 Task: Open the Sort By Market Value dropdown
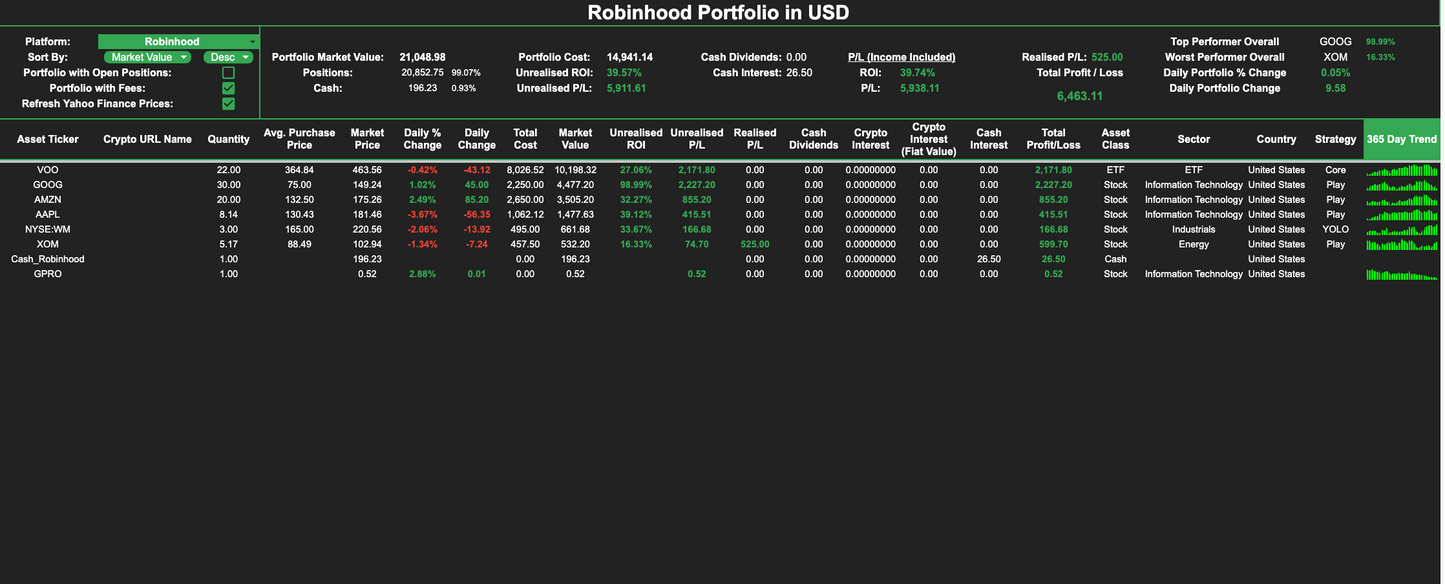click(147, 57)
